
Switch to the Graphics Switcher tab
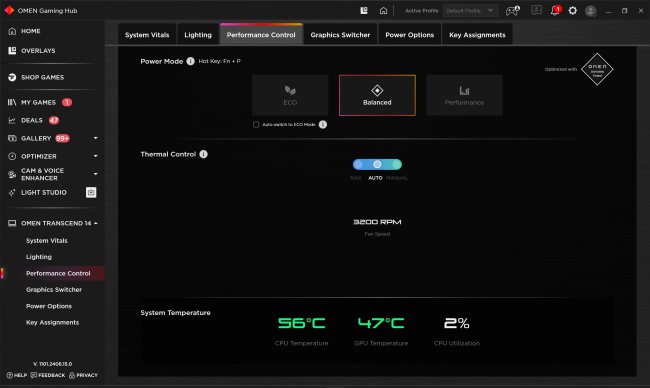point(340,35)
